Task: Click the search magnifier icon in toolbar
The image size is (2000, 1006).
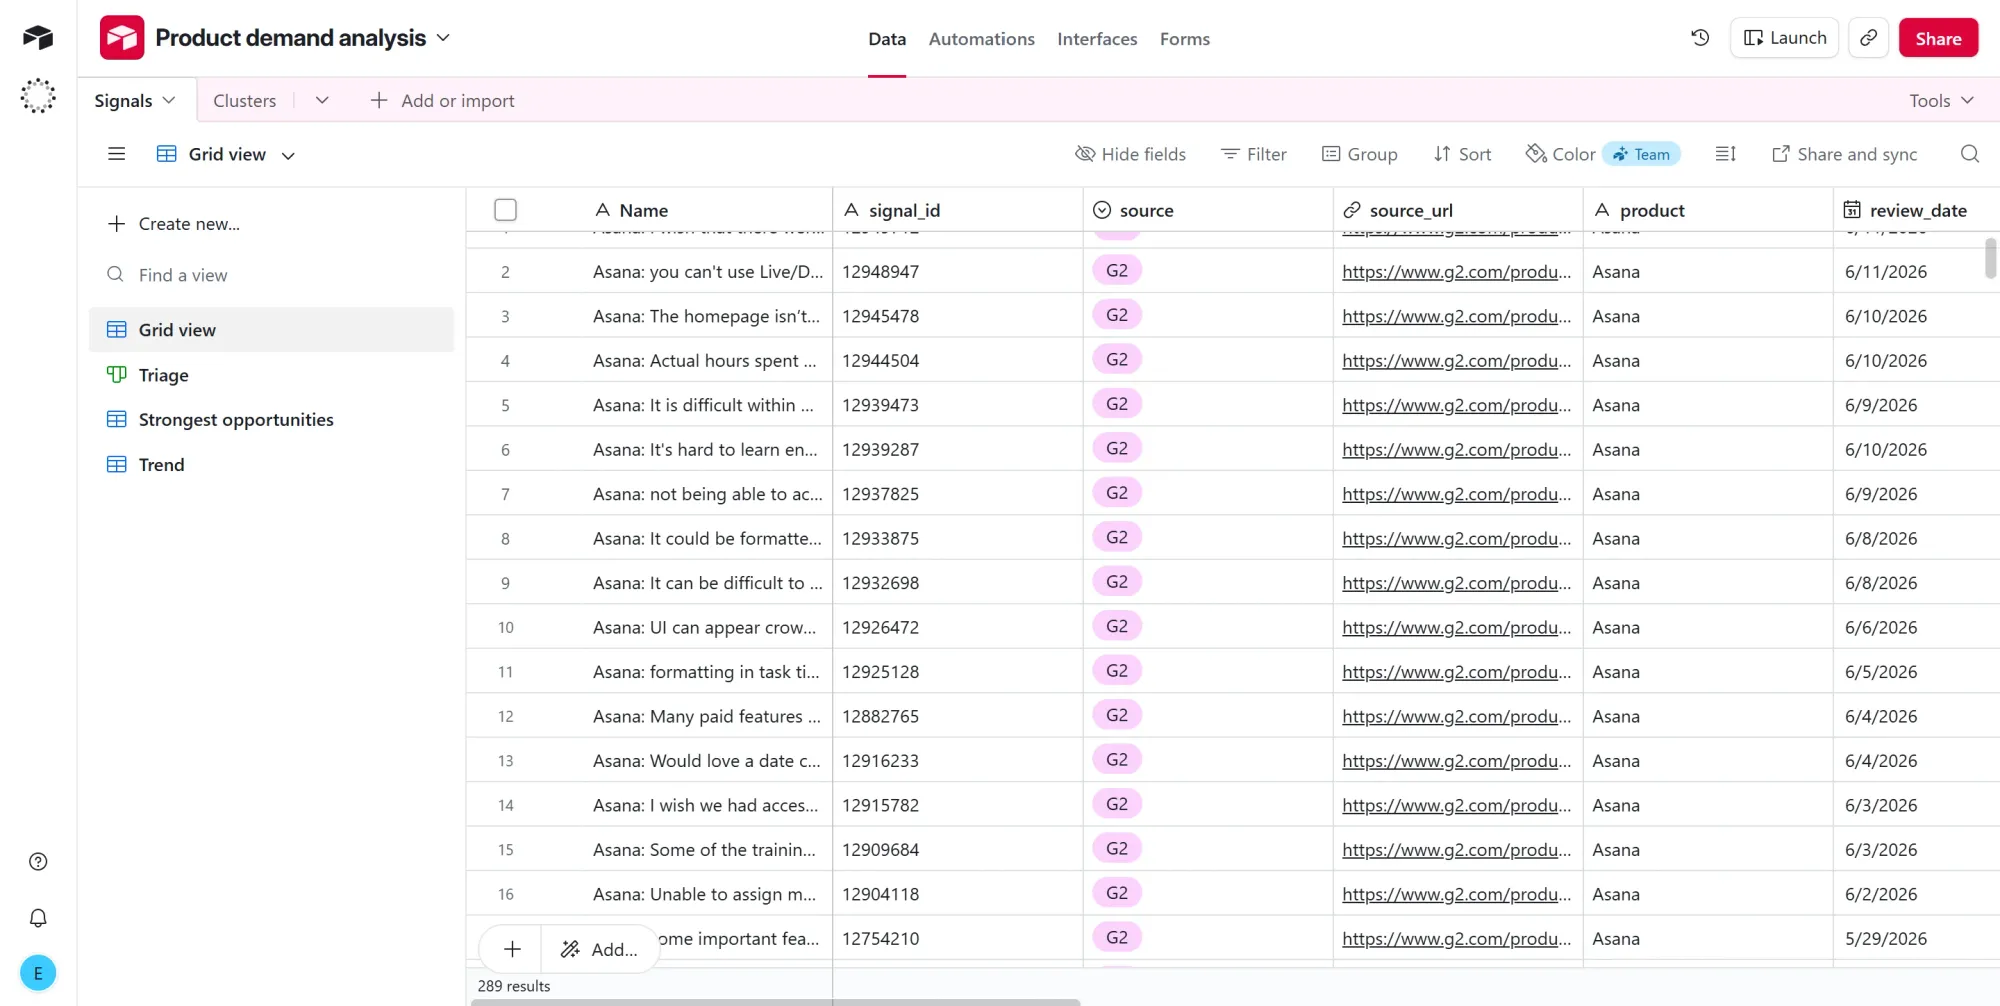Action: click(1970, 154)
